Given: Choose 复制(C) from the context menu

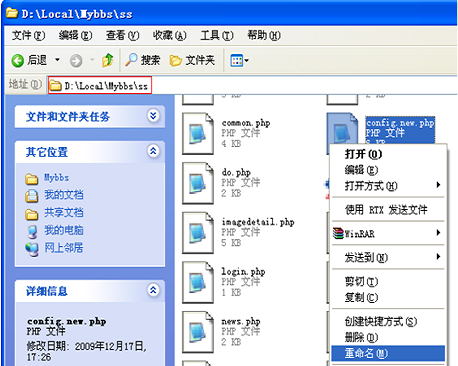Looking at the screenshot, I should click(x=388, y=297).
